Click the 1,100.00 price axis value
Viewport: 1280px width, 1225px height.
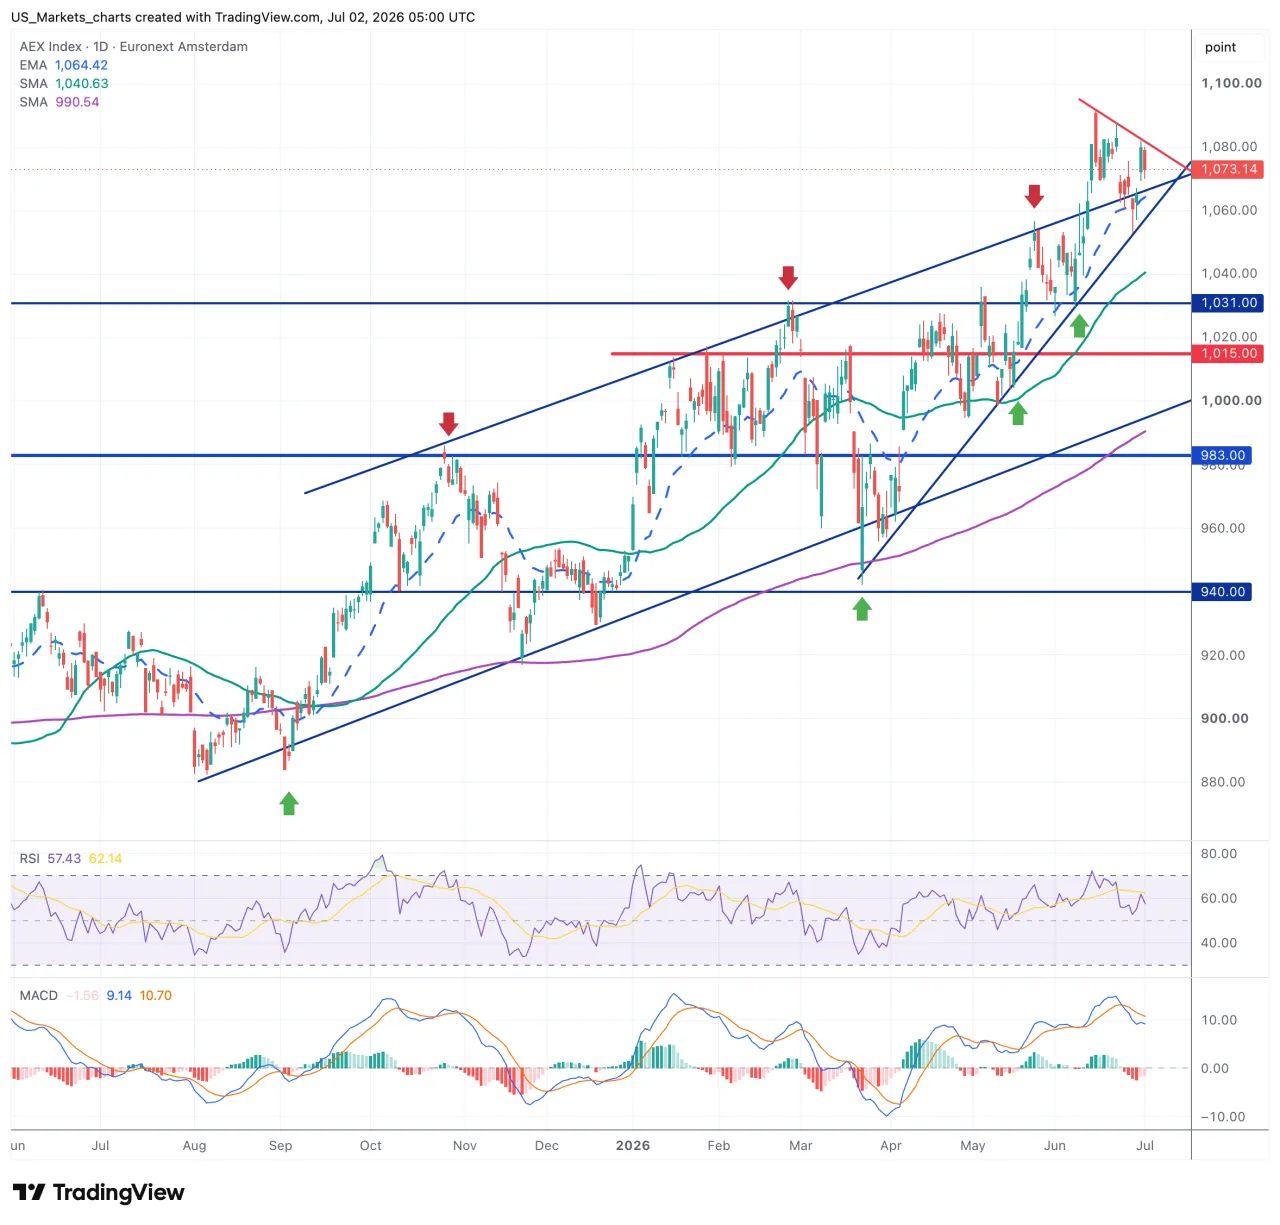(x=1231, y=83)
